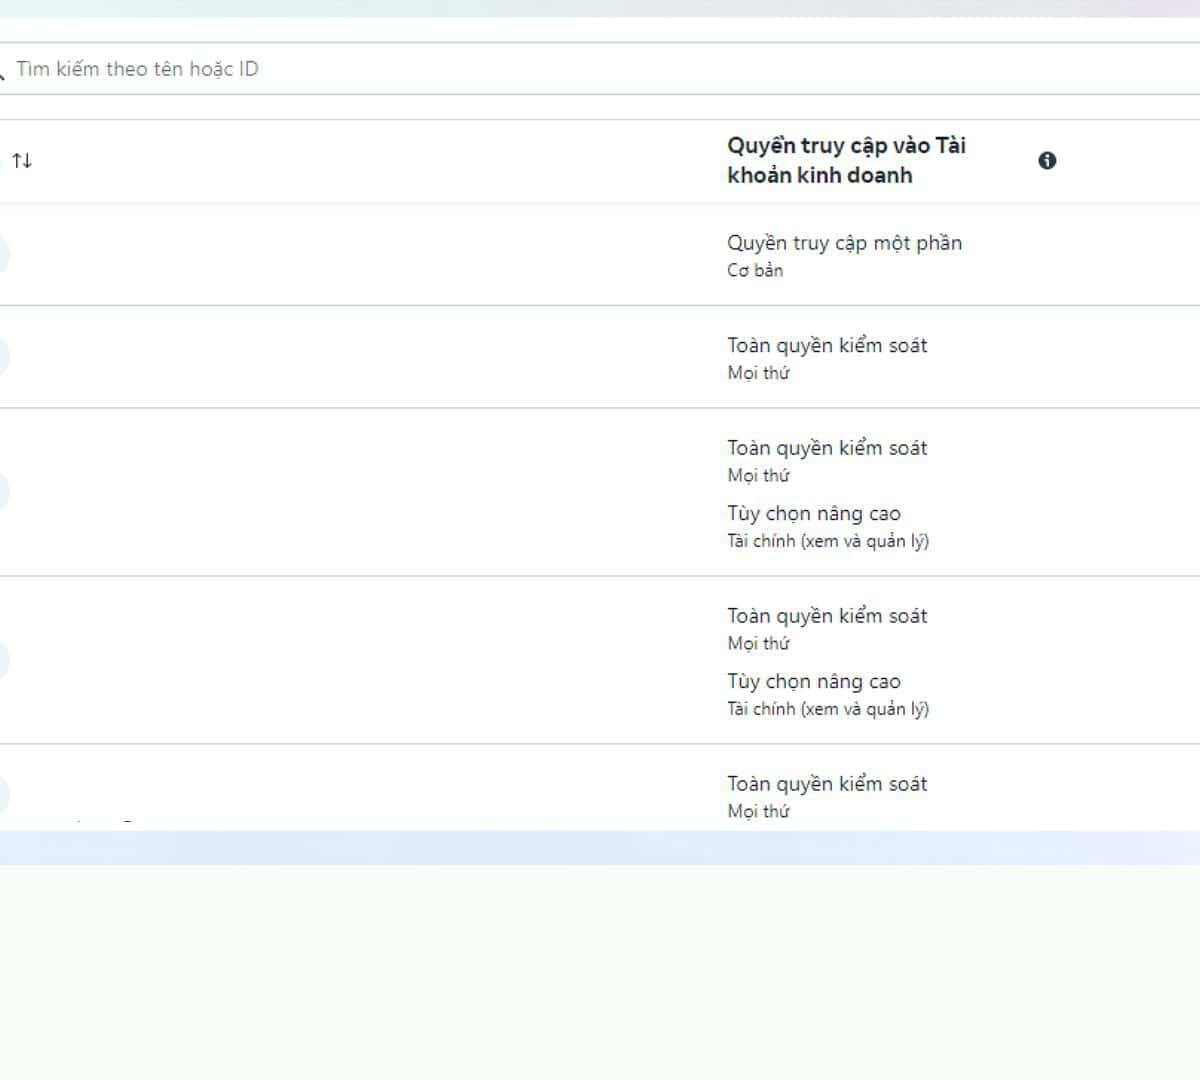Click the 'Cơ bản' label in the first row
Viewport: 1200px width, 1080px height.
coord(755,271)
